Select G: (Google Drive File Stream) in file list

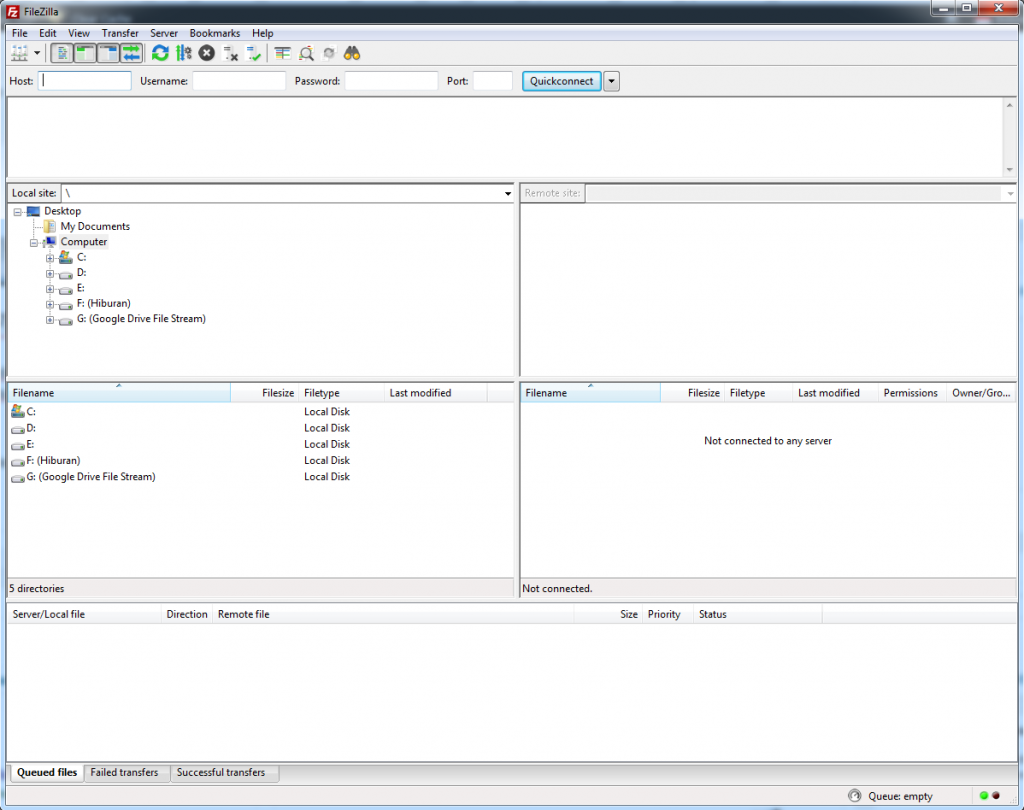(91, 477)
